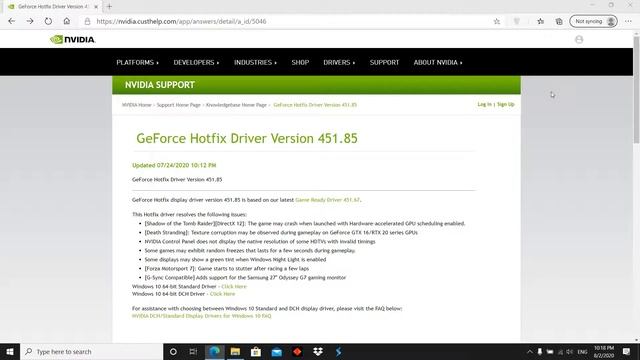The height and width of the screenshot is (360, 640).
Task: Expand the About NVIDIA menu
Action: (438, 62)
